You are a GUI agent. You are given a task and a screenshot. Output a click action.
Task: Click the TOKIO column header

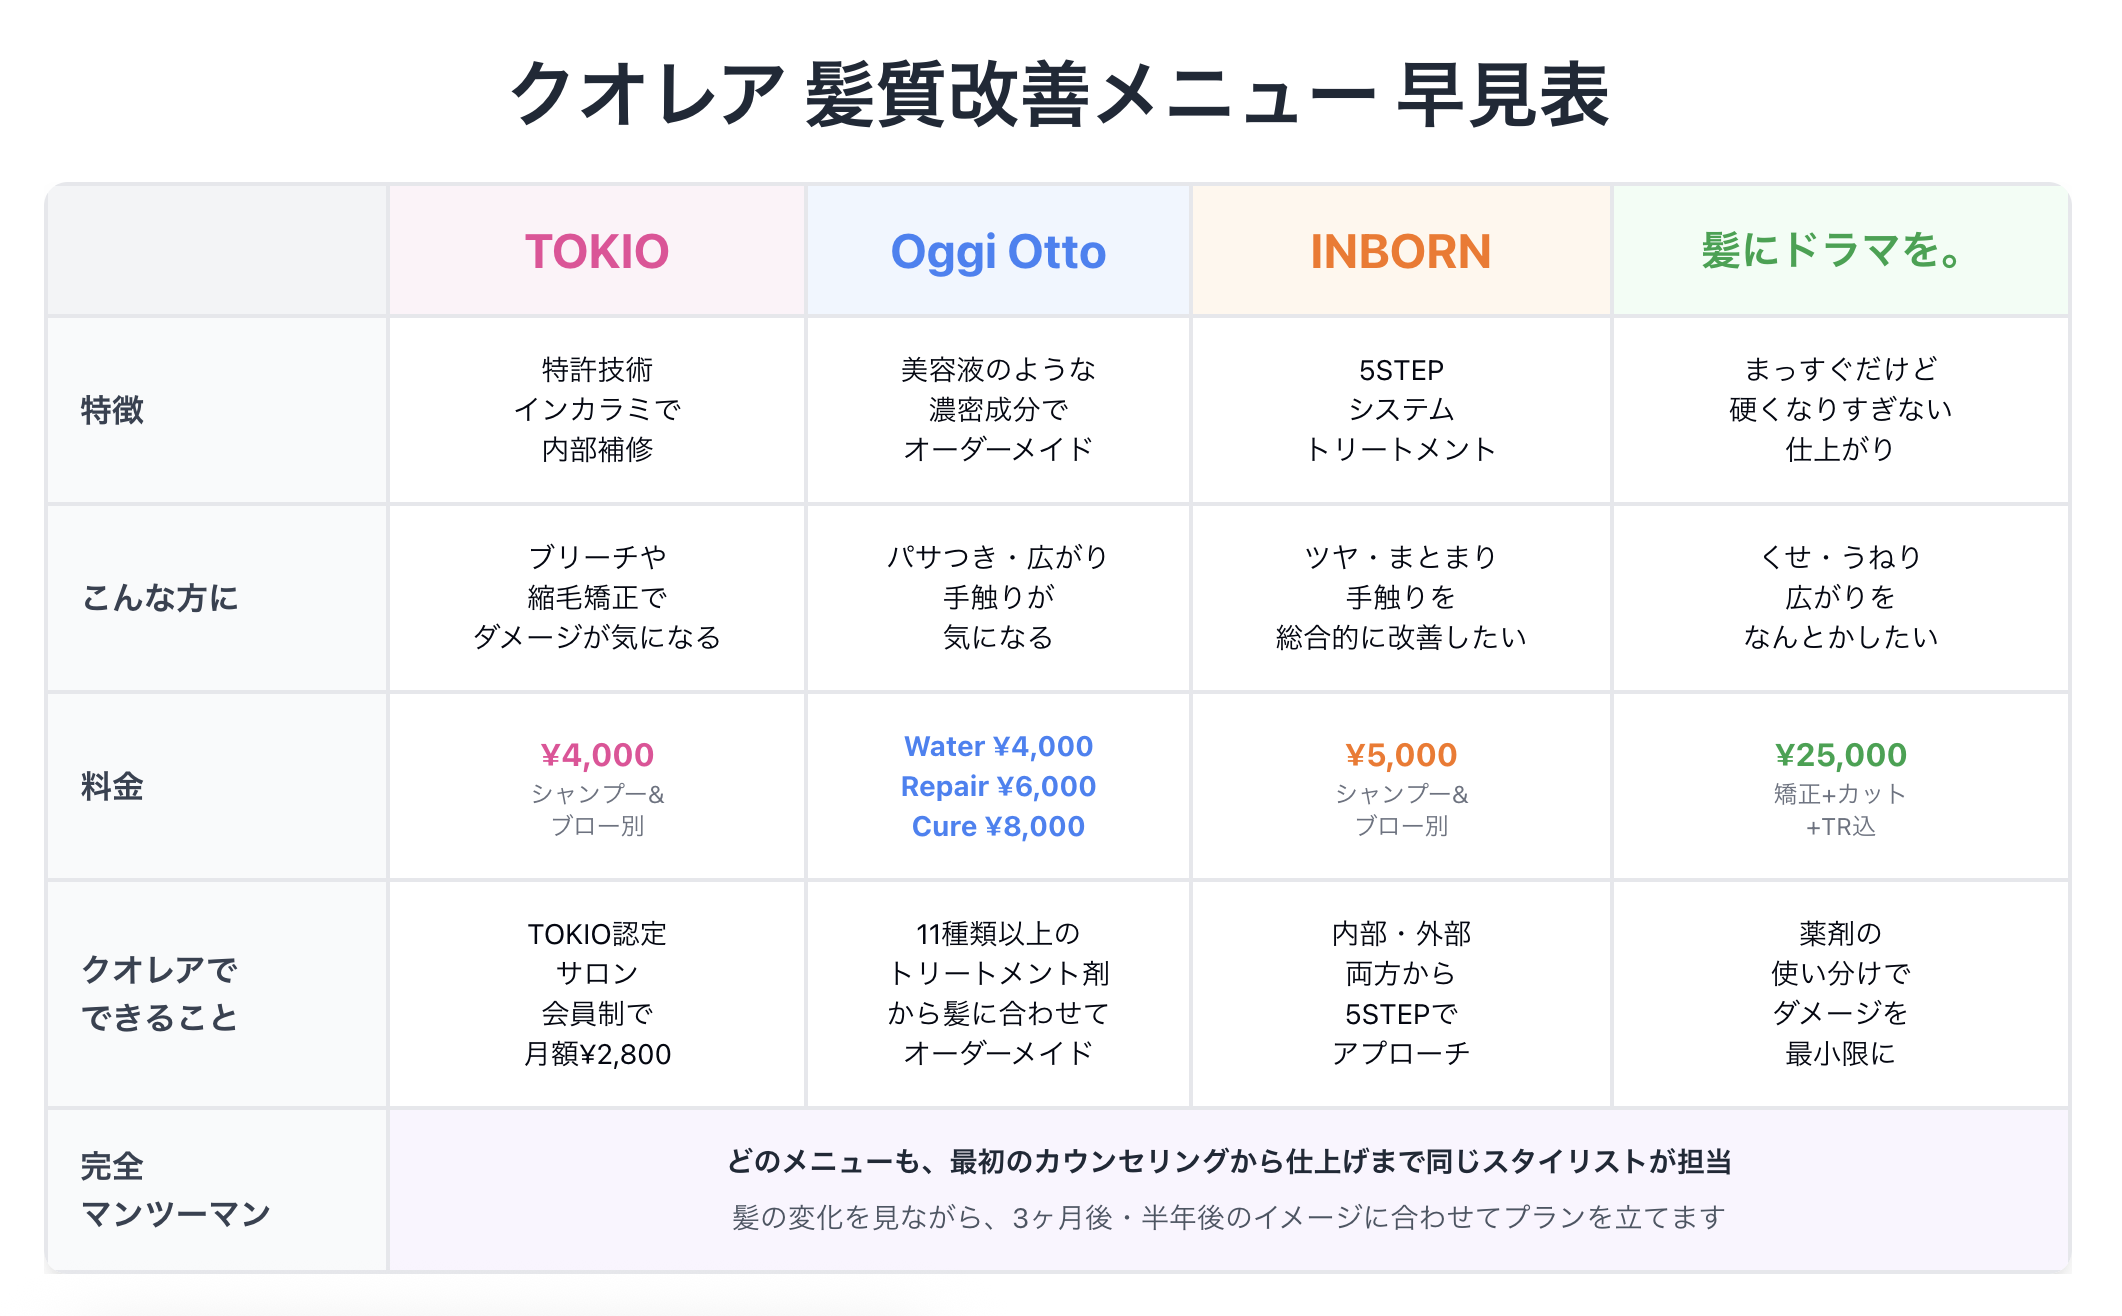pyautogui.click(x=597, y=252)
